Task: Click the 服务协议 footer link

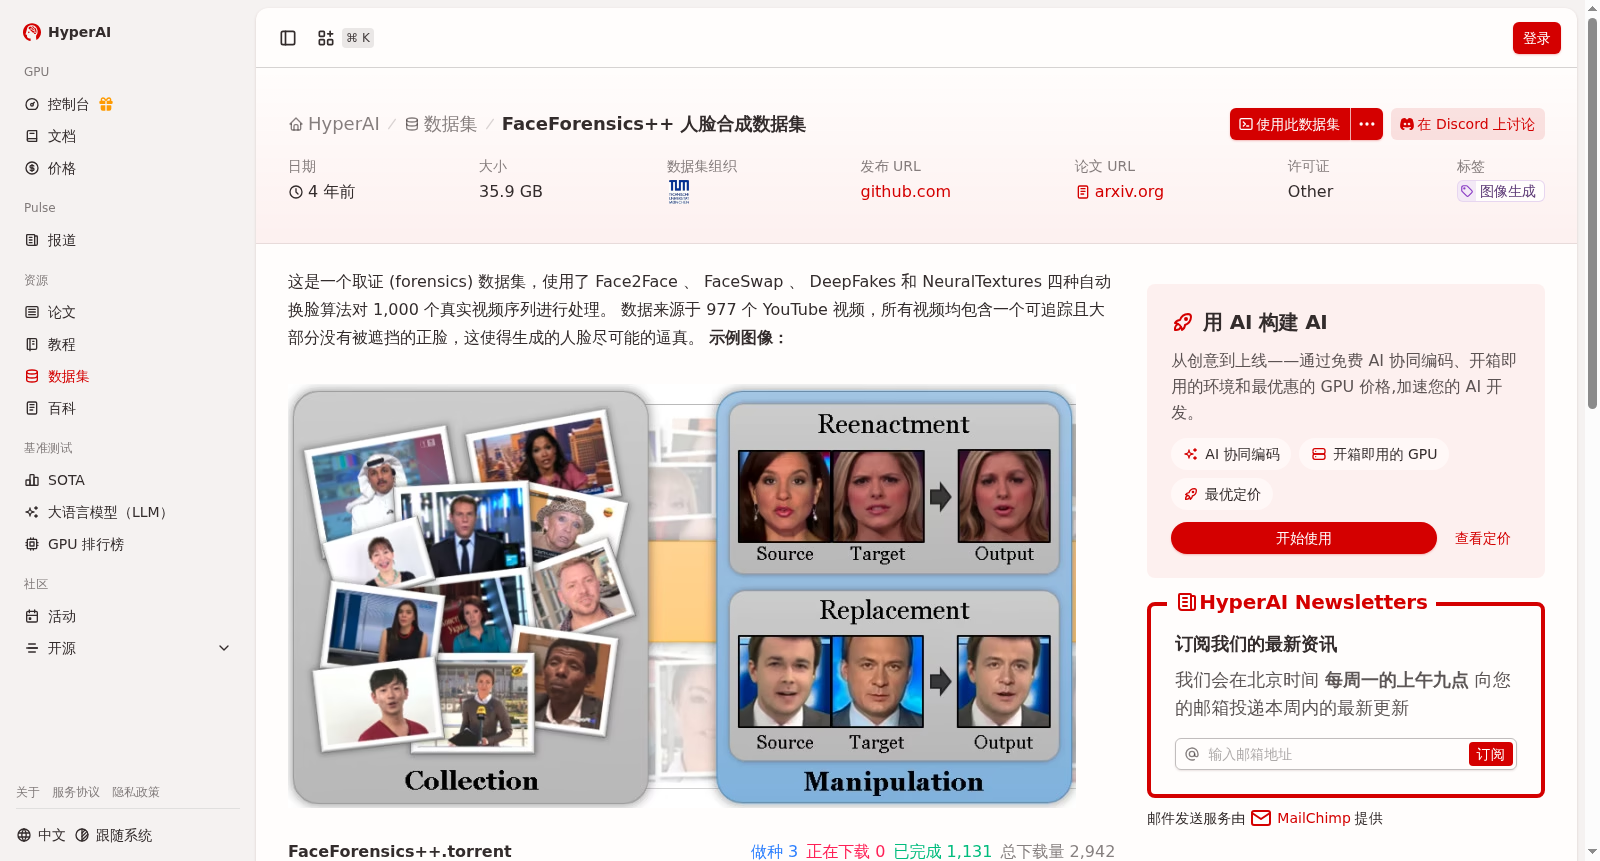Action: (x=76, y=792)
